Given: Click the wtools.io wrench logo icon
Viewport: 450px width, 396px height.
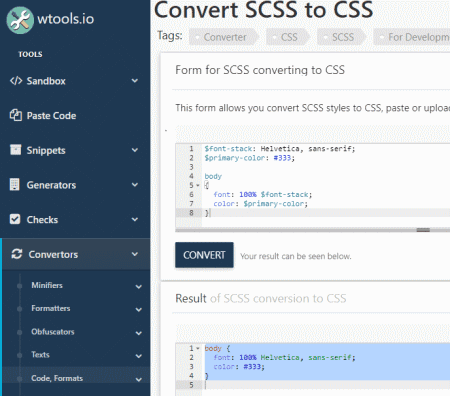Looking at the screenshot, I should (x=20, y=20).
